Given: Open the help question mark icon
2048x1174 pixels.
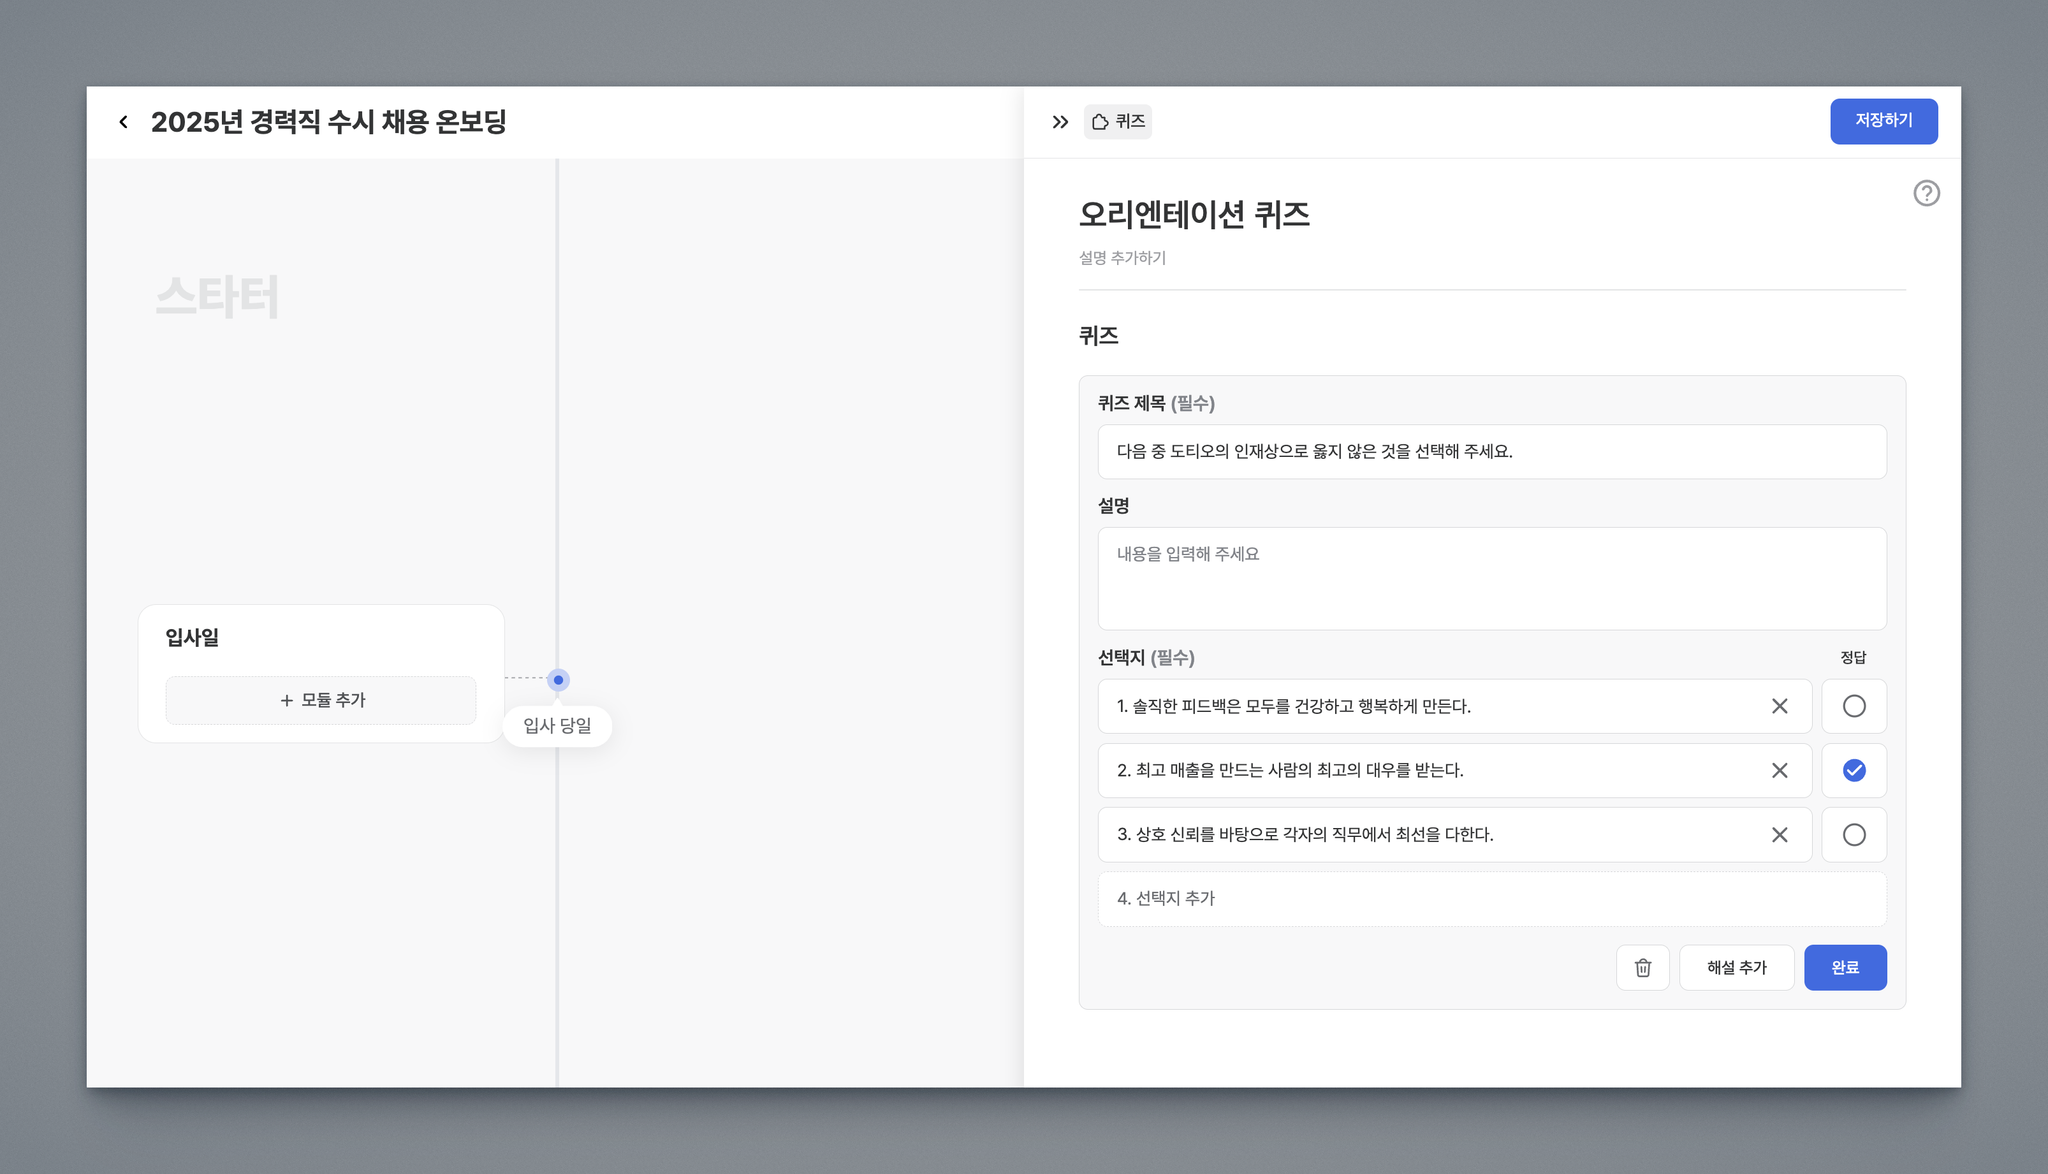Looking at the screenshot, I should click(x=1926, y=193).
